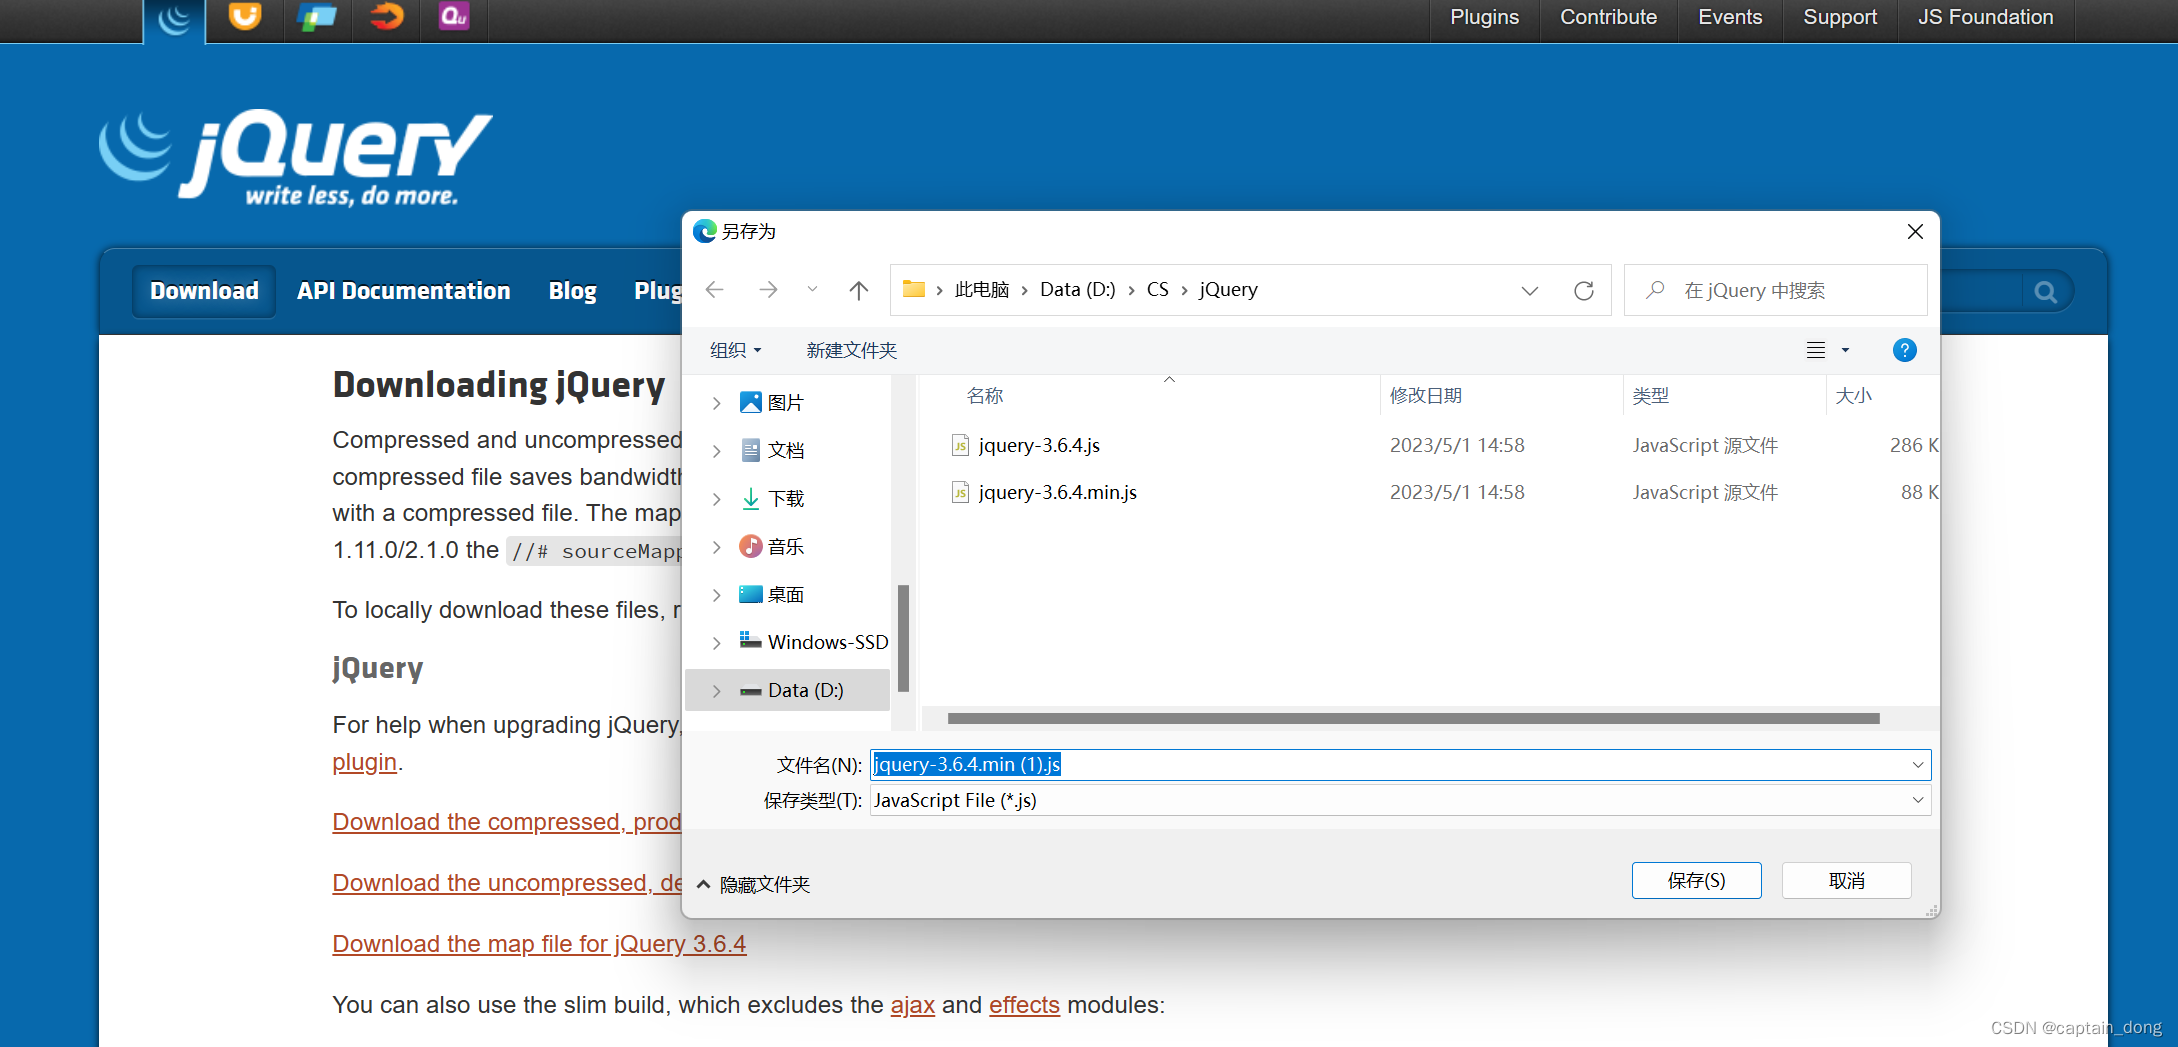The width and height of the screenshot is (2178, 1047).
Task: Expand the Data (D:) tree item
Action: coord(715,690)
